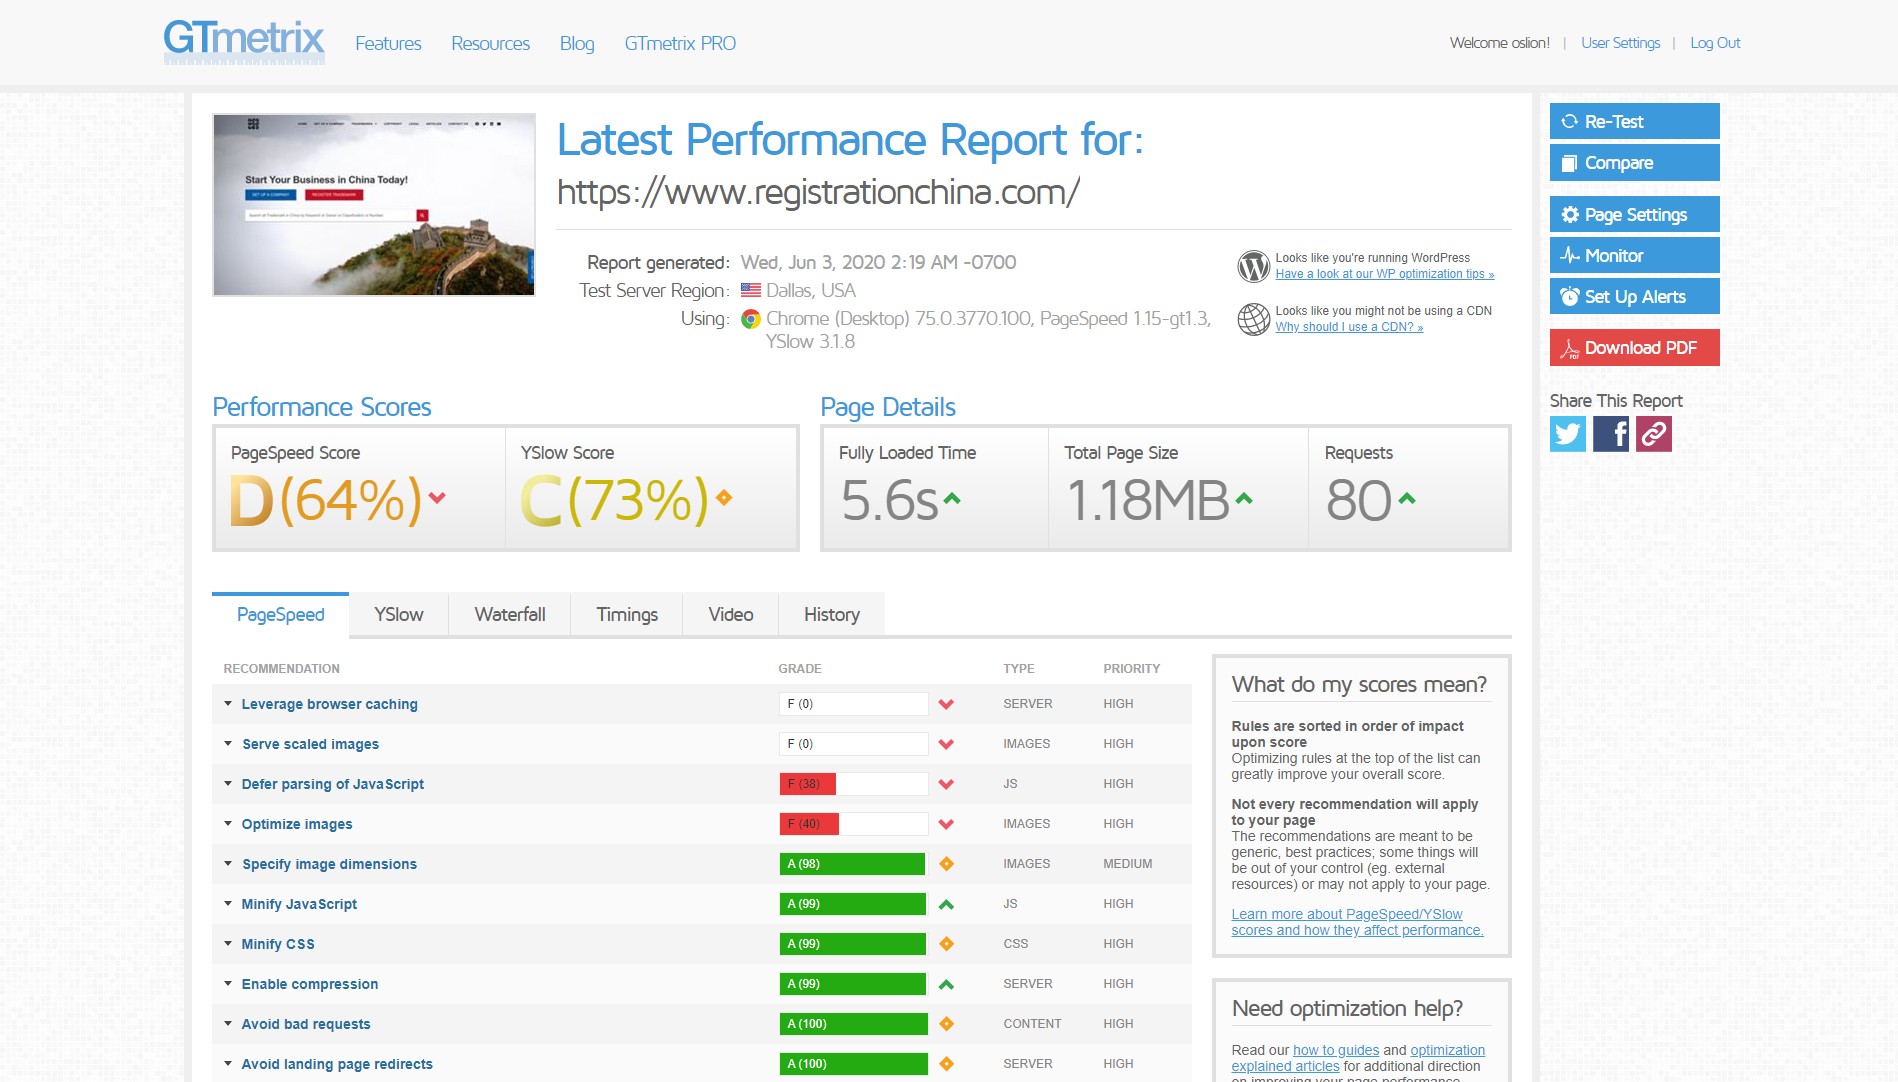The width and height of the screenshot is (1898, 1082).
Task: Click green up arrow for Enable compression
Action: pos(946,984)
